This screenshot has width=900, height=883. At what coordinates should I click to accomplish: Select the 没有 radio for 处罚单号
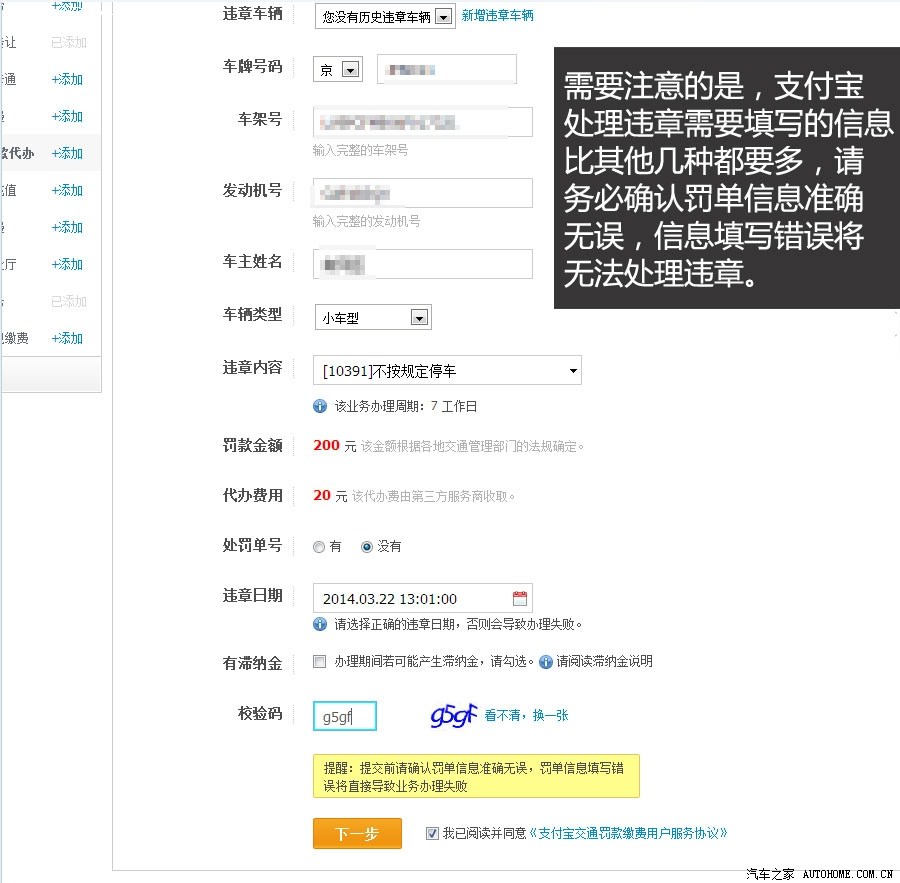click(x=367, y=547)
